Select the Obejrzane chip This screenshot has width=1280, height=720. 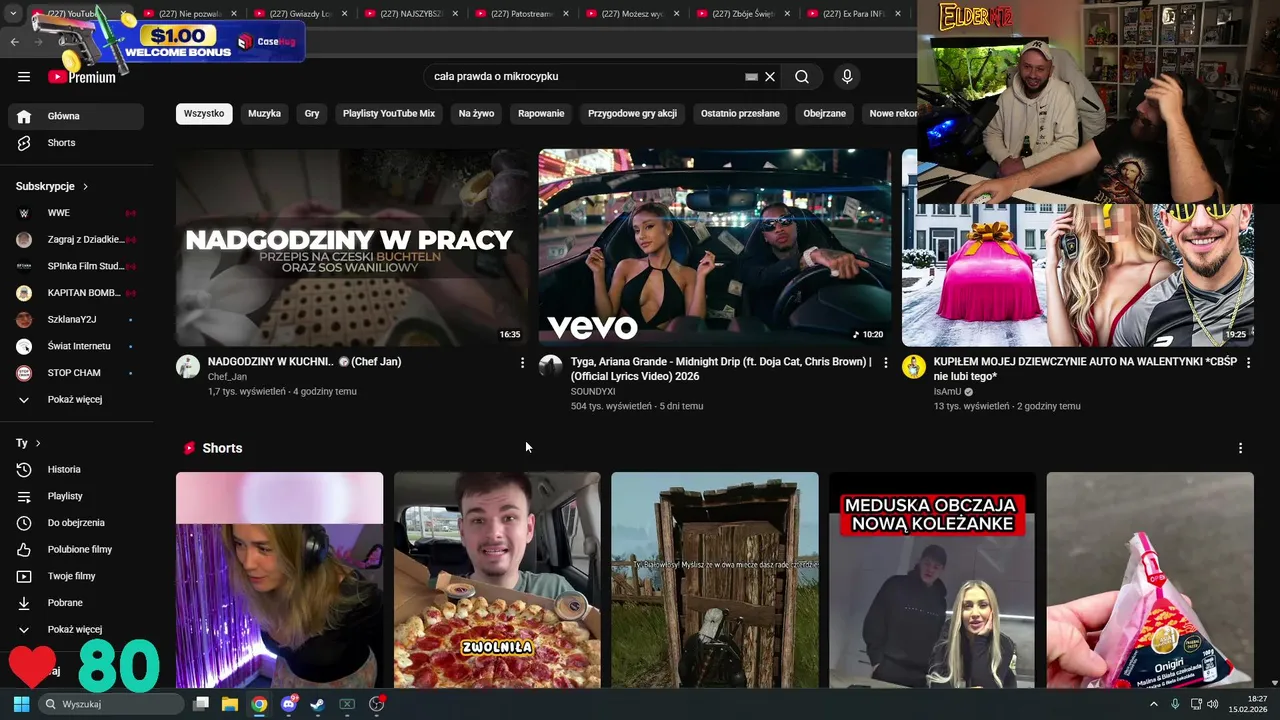(824, 113)
